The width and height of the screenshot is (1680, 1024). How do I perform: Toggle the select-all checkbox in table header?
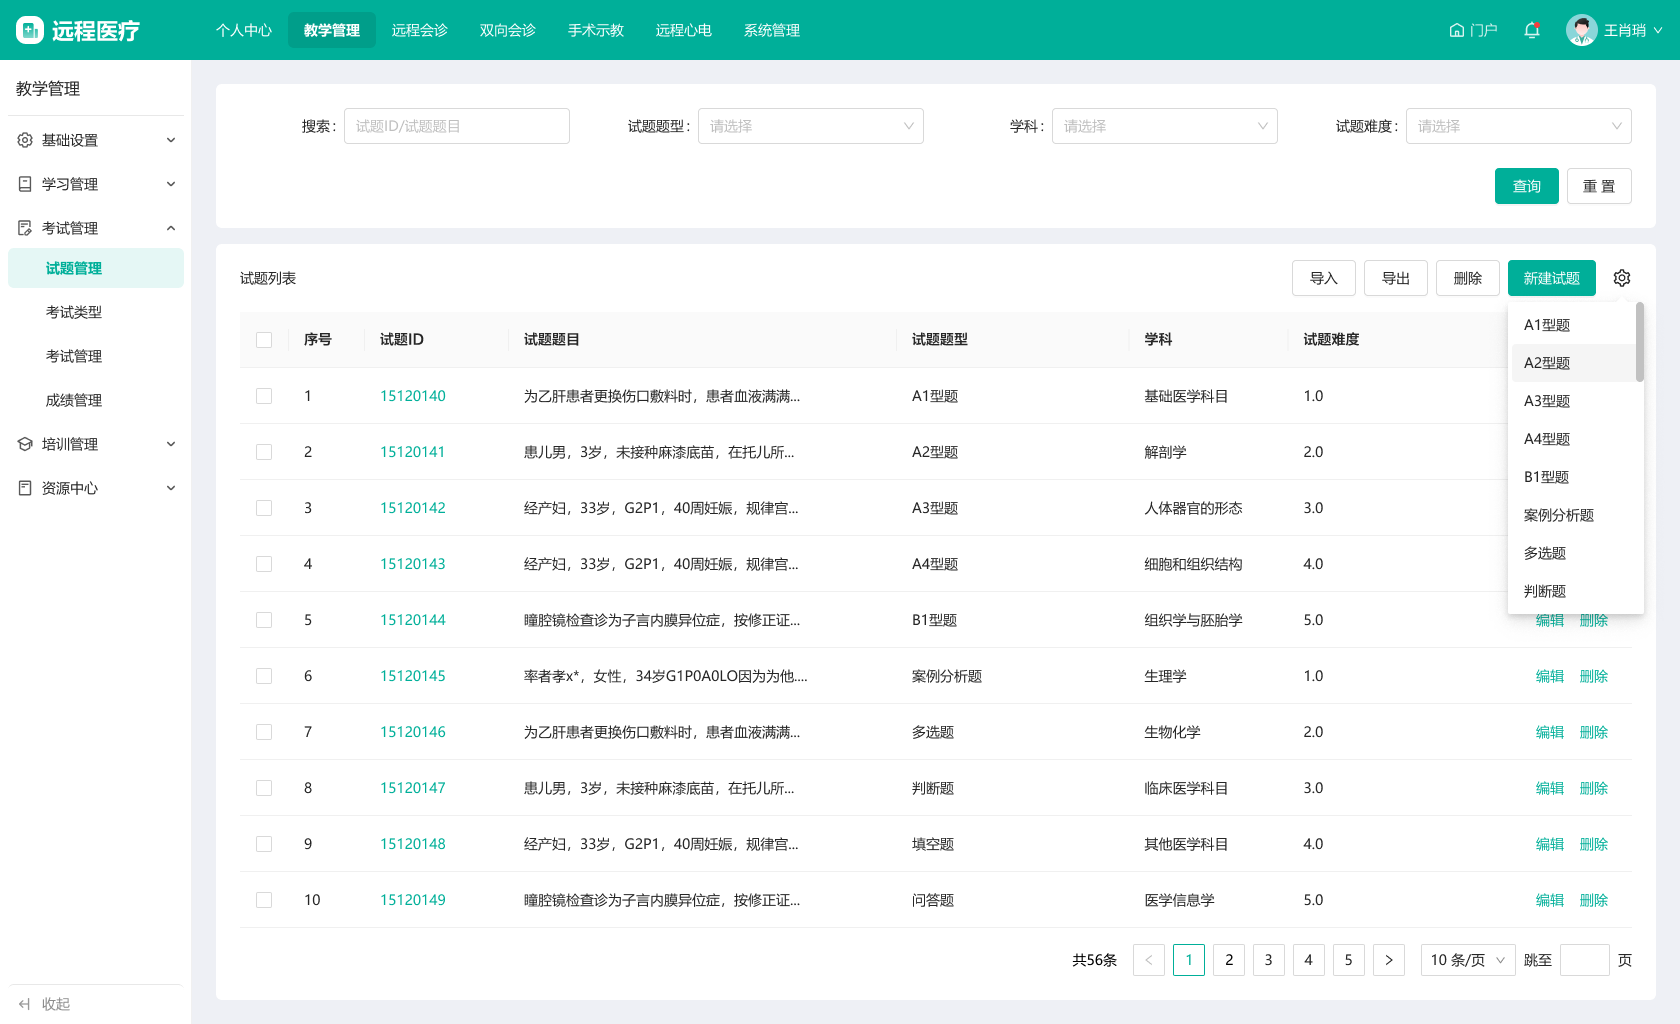(264, 340)
